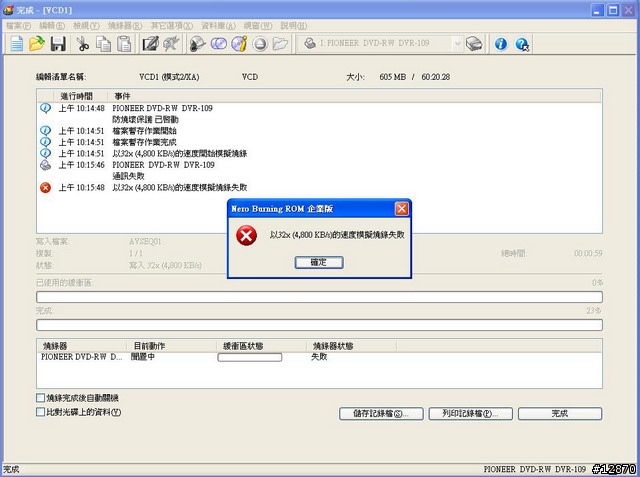Click the red X icon in the dialog

point(247,235)
